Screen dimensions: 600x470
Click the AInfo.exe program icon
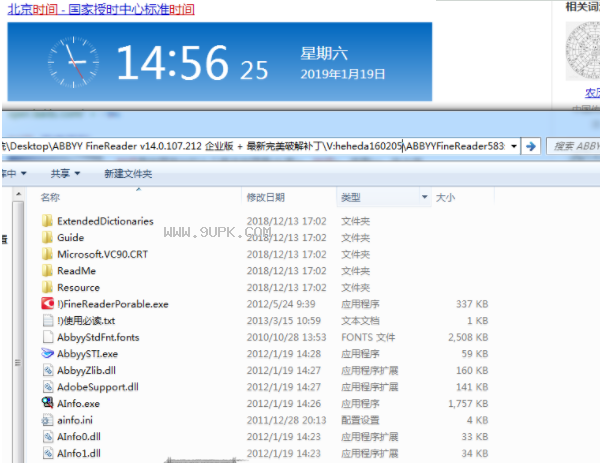pyautogui.click(x=47, y=403)
